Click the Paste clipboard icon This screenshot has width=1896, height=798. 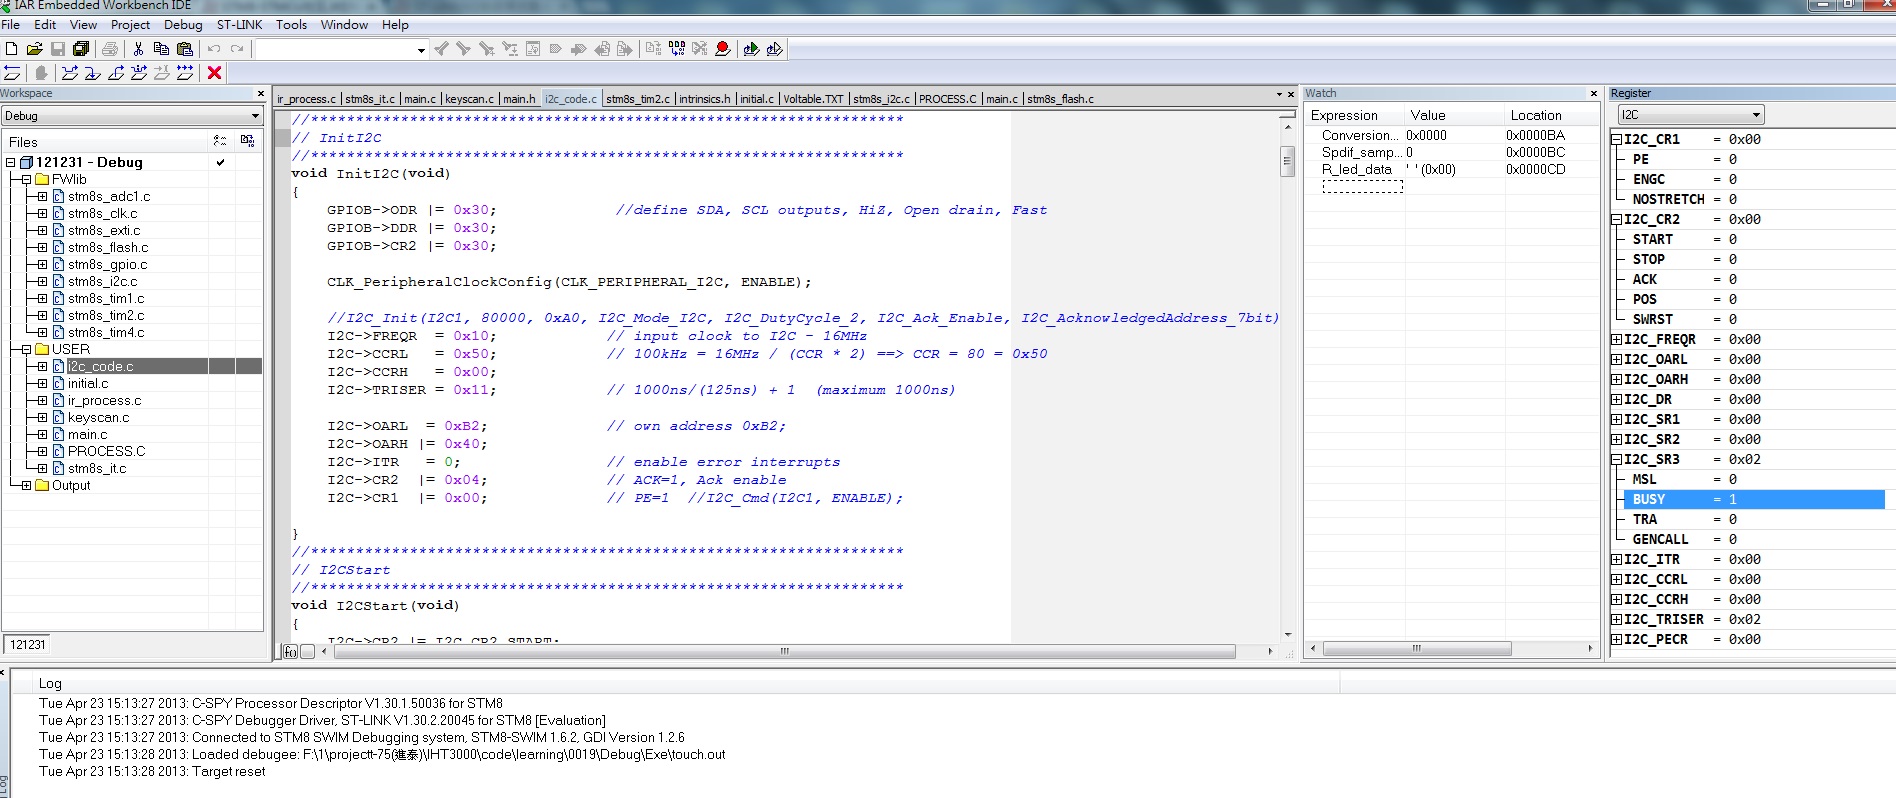(x=185, y=48)
